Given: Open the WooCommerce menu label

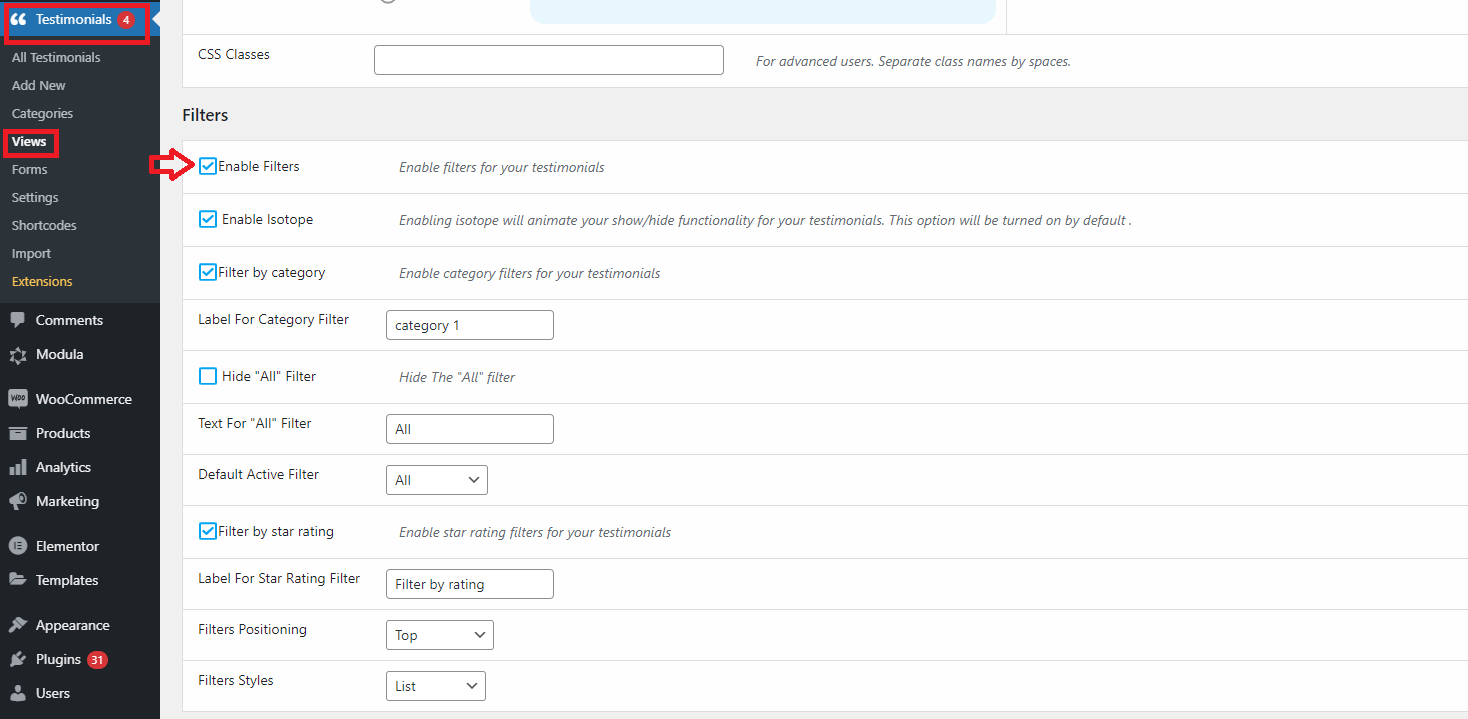Looking at the screenshot, I should pos(84,399).
